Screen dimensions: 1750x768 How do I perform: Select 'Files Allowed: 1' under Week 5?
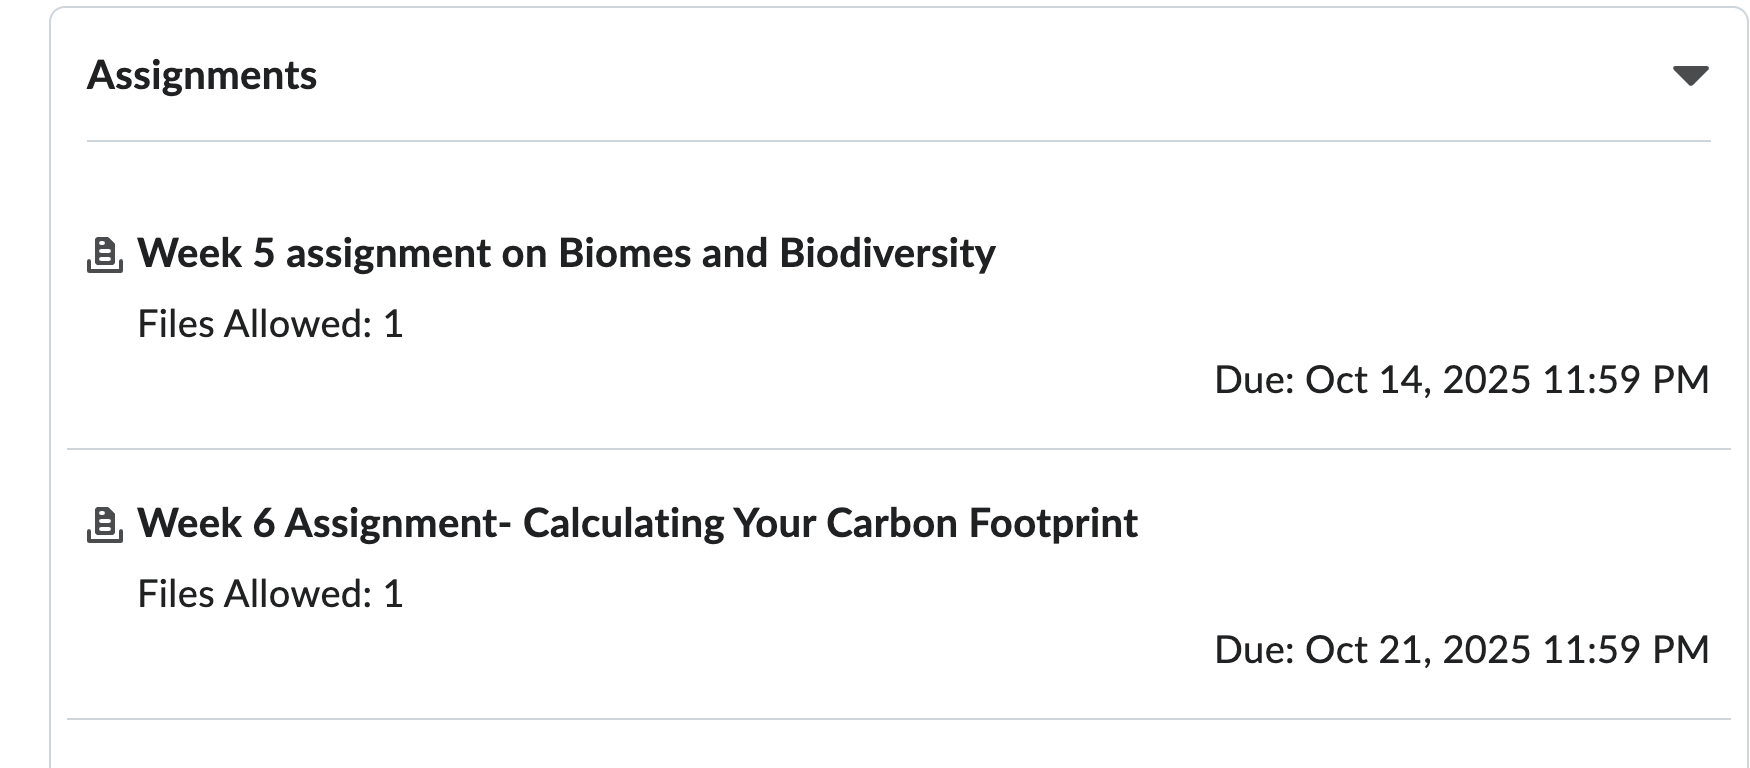270,324
